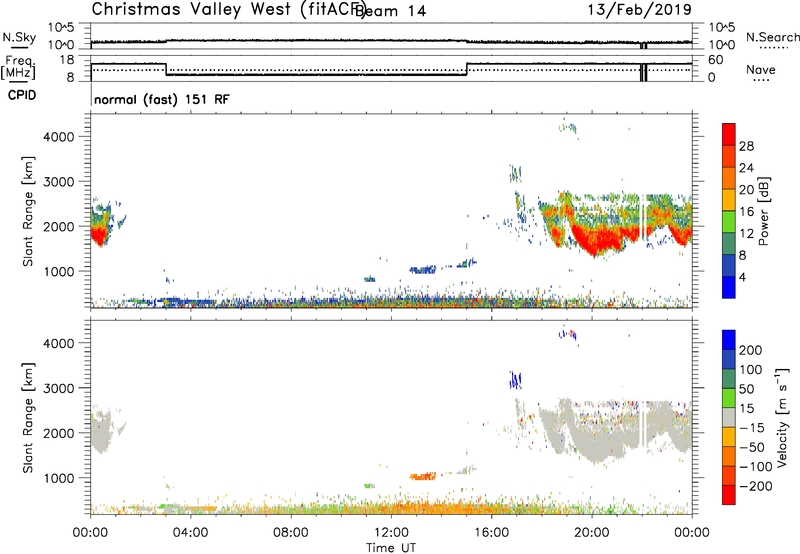Viewport: 800px width, 554px height.
Task: Click the '24' power colorbar tick
Action: click(746, 168)
